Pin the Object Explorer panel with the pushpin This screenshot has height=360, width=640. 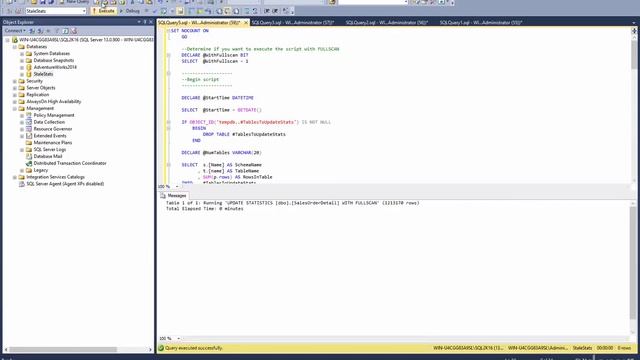[145, 22]
